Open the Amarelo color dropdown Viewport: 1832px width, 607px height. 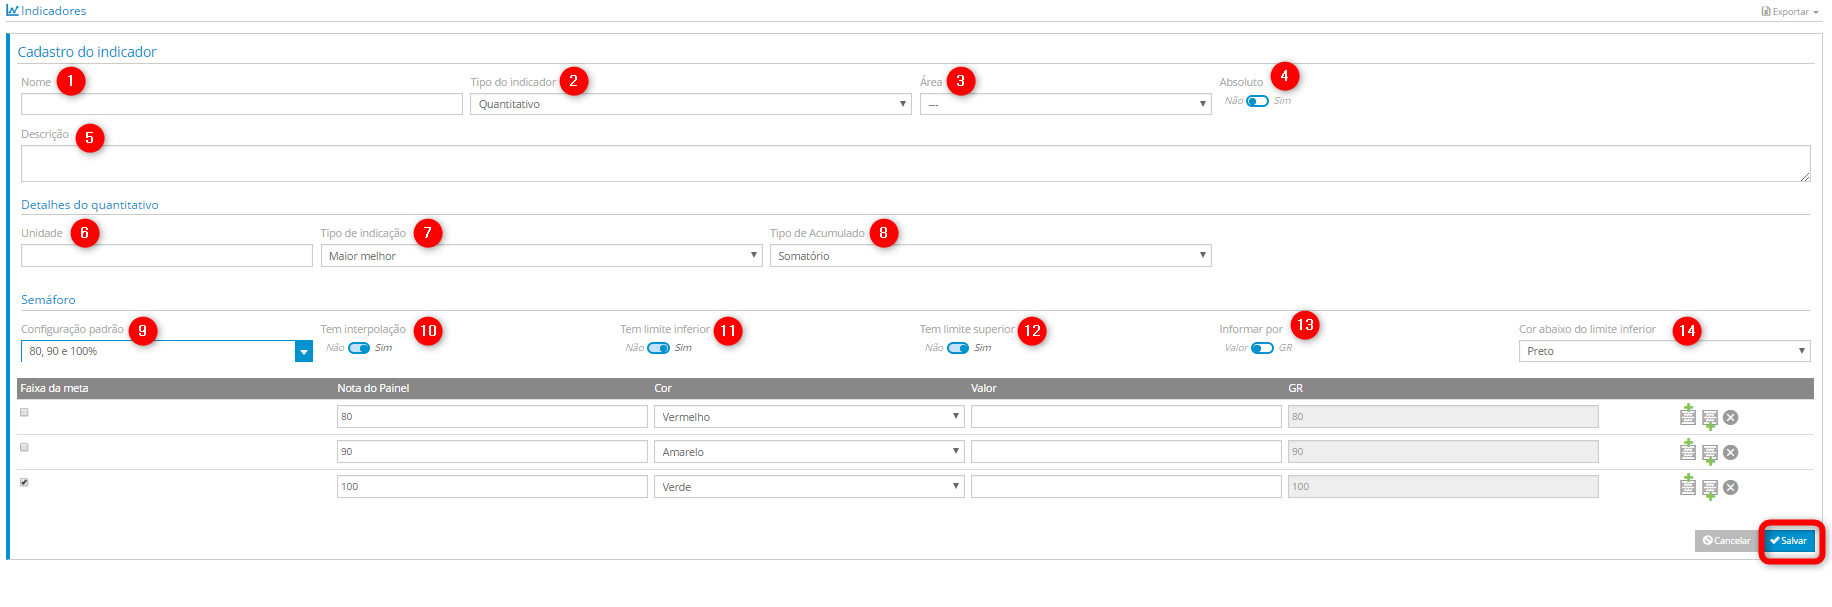(809, 452)
